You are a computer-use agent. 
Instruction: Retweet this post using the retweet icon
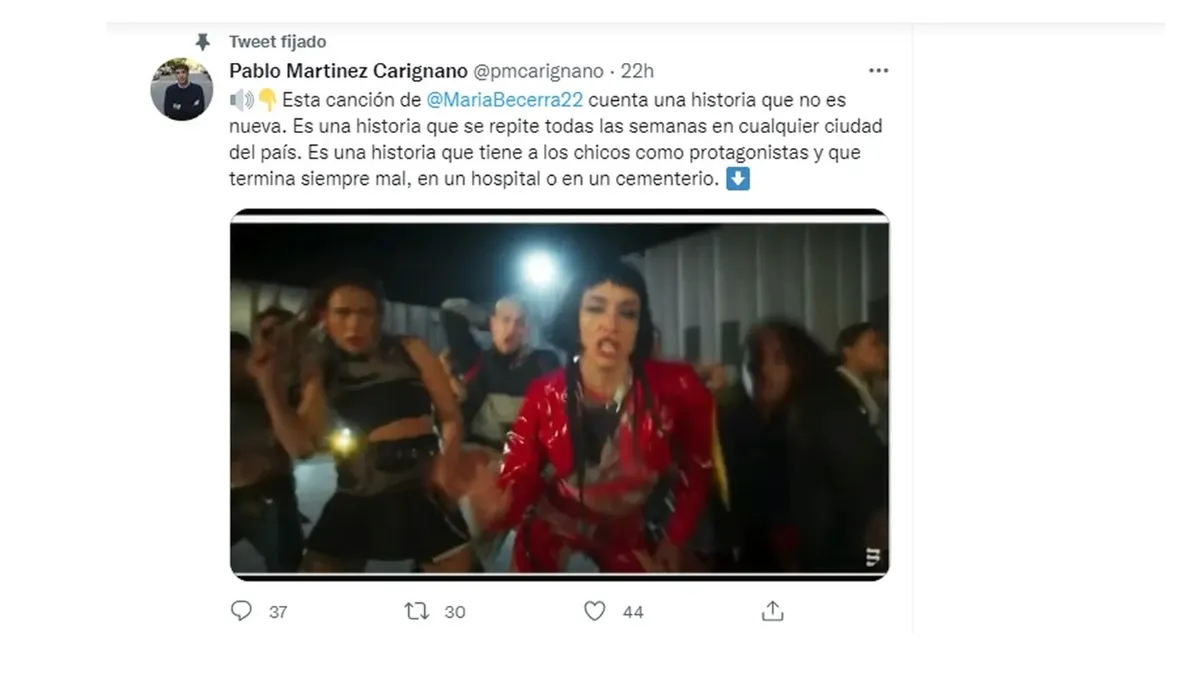point(416,611)
